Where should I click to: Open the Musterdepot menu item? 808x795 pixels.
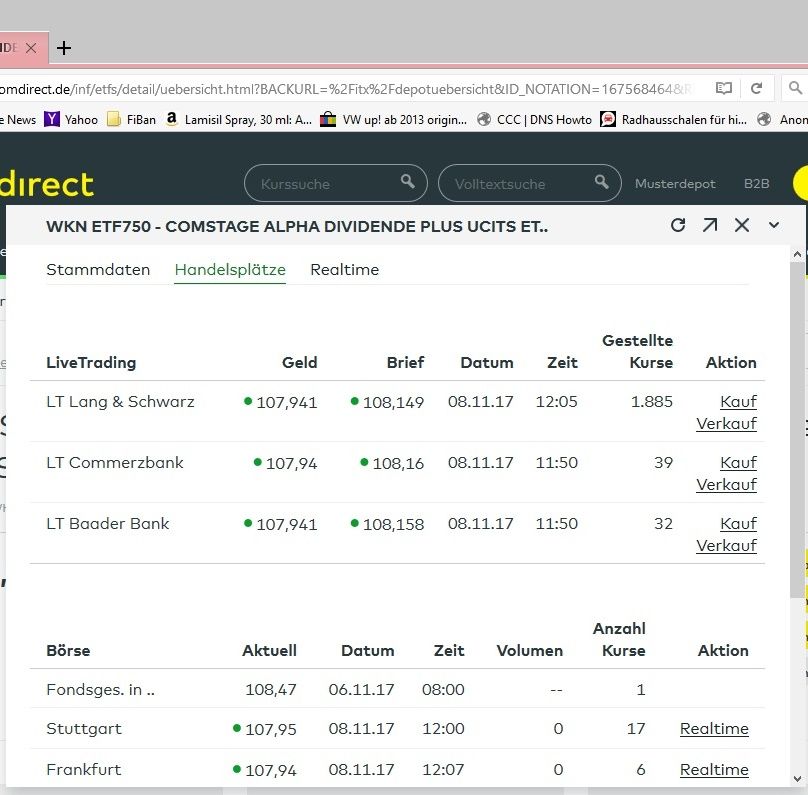(675, 184)
